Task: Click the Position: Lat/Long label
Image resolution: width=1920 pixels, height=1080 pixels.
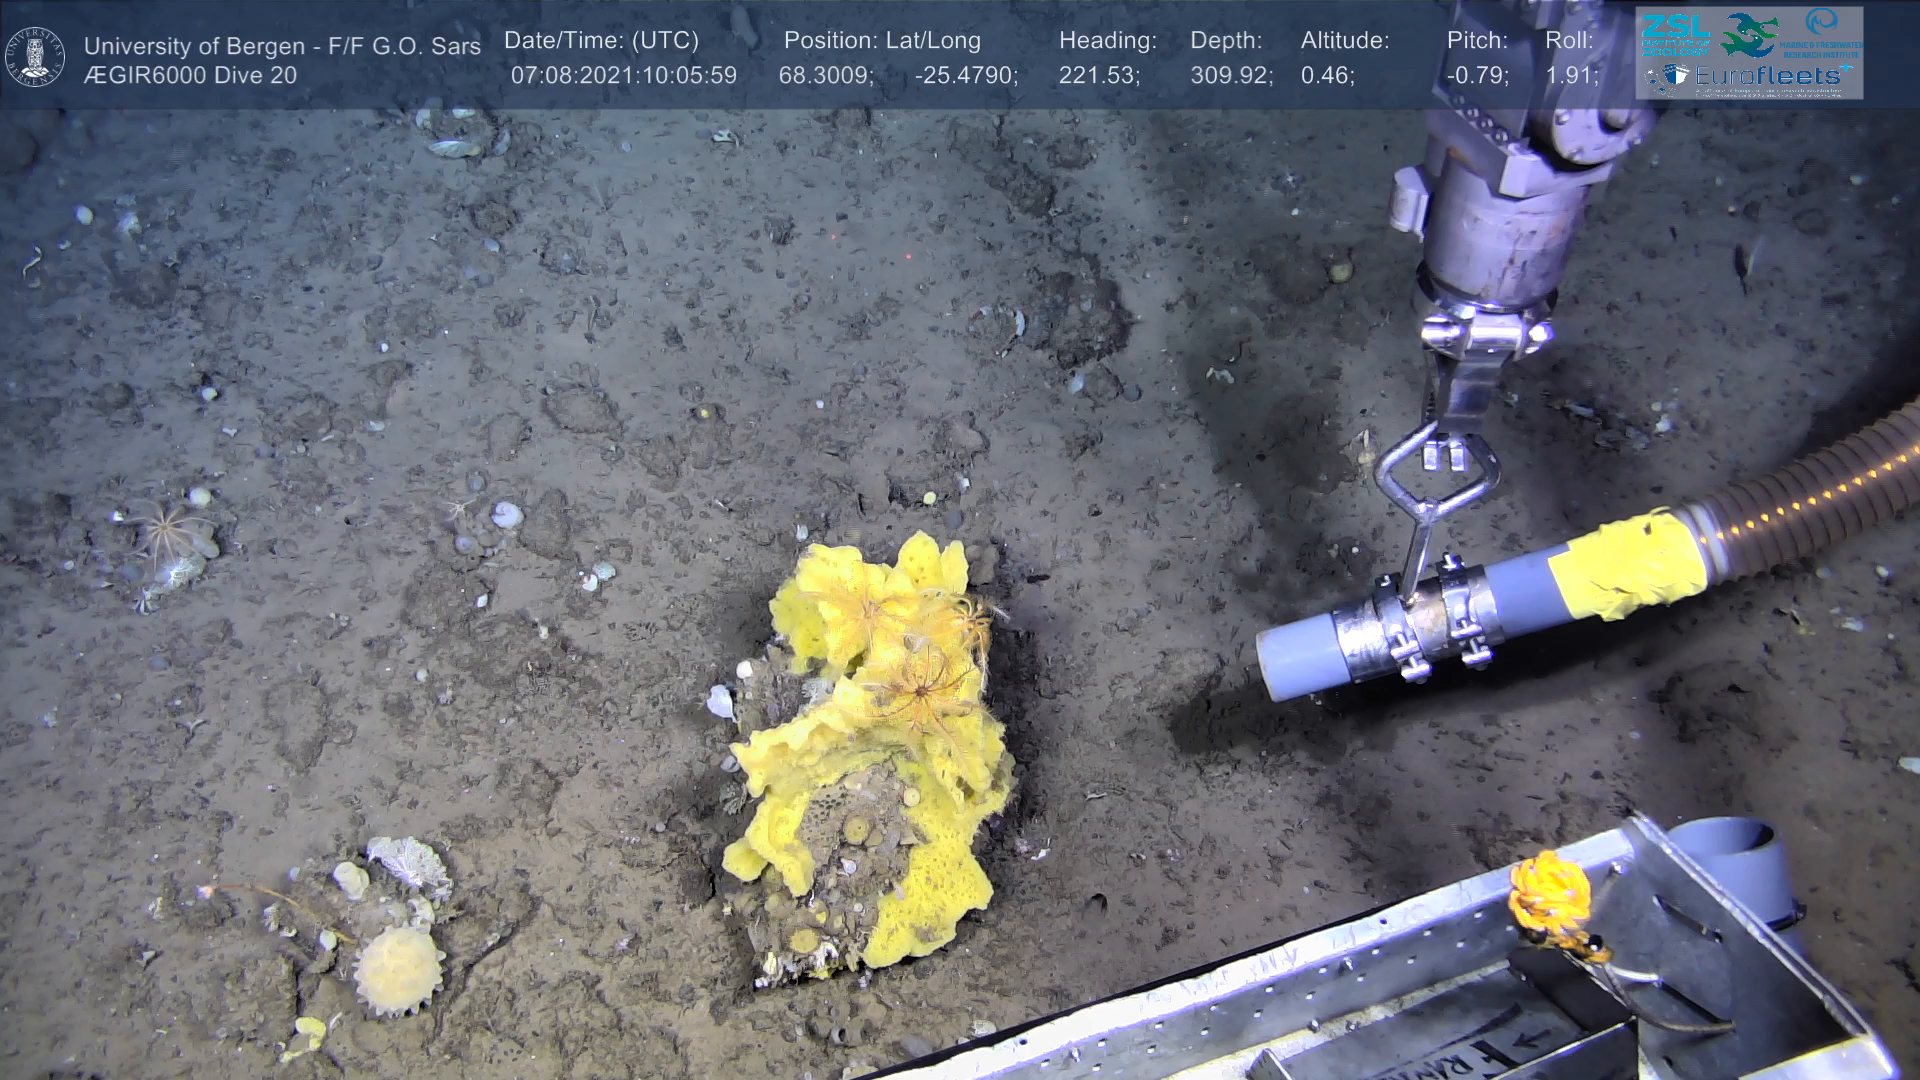Action: 882,41
